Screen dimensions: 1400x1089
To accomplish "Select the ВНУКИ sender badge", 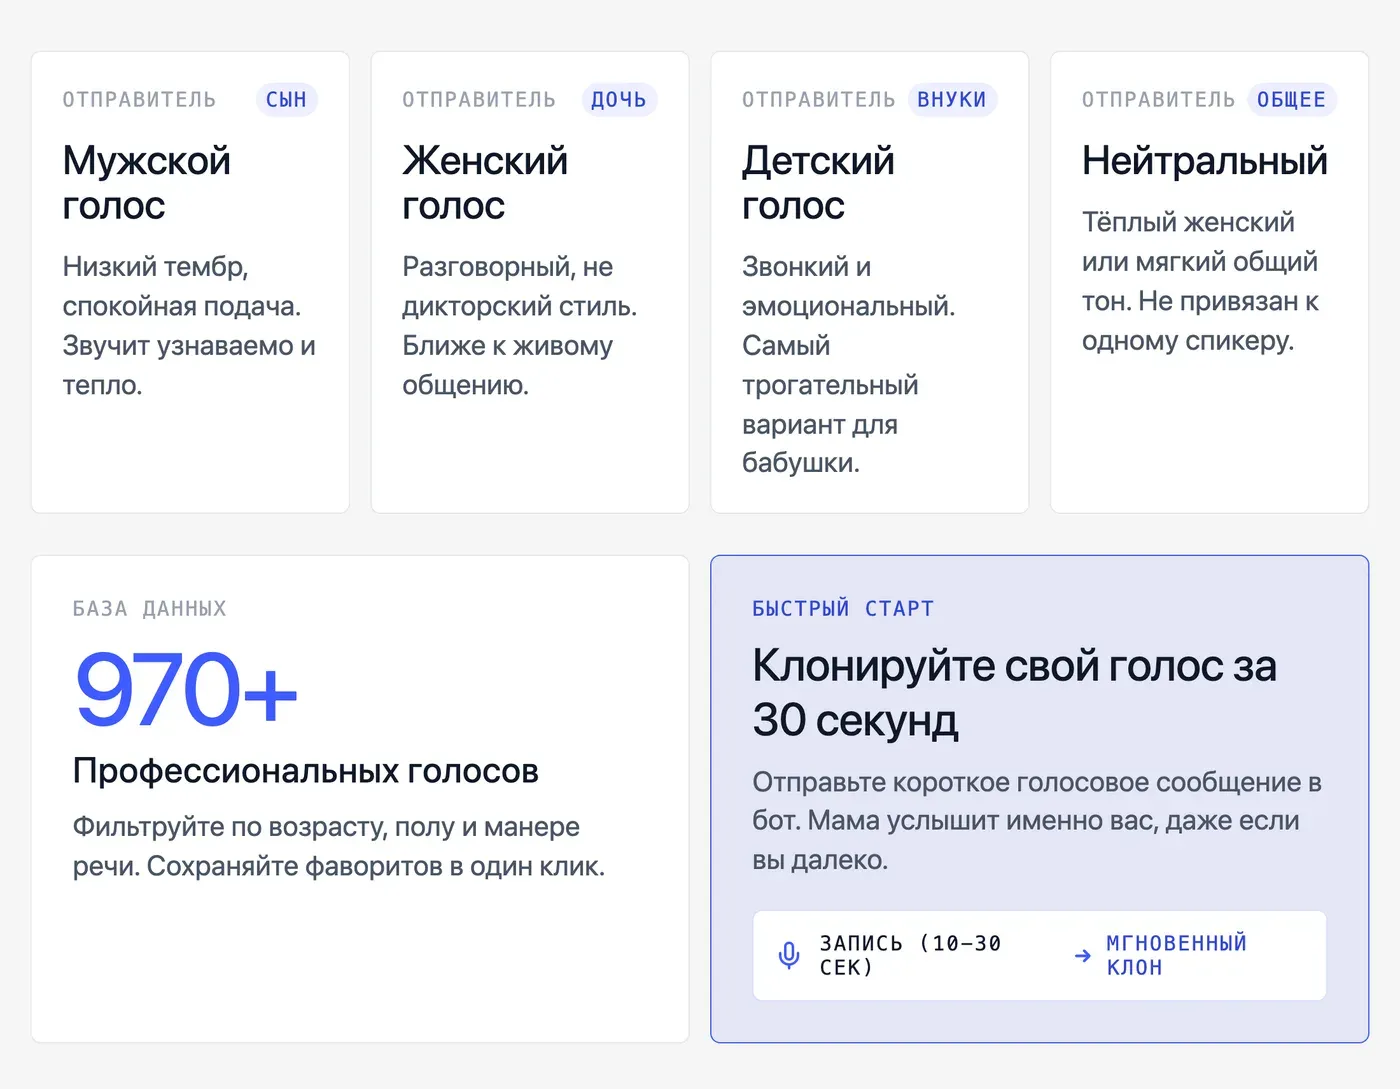I will click(952, 100).
